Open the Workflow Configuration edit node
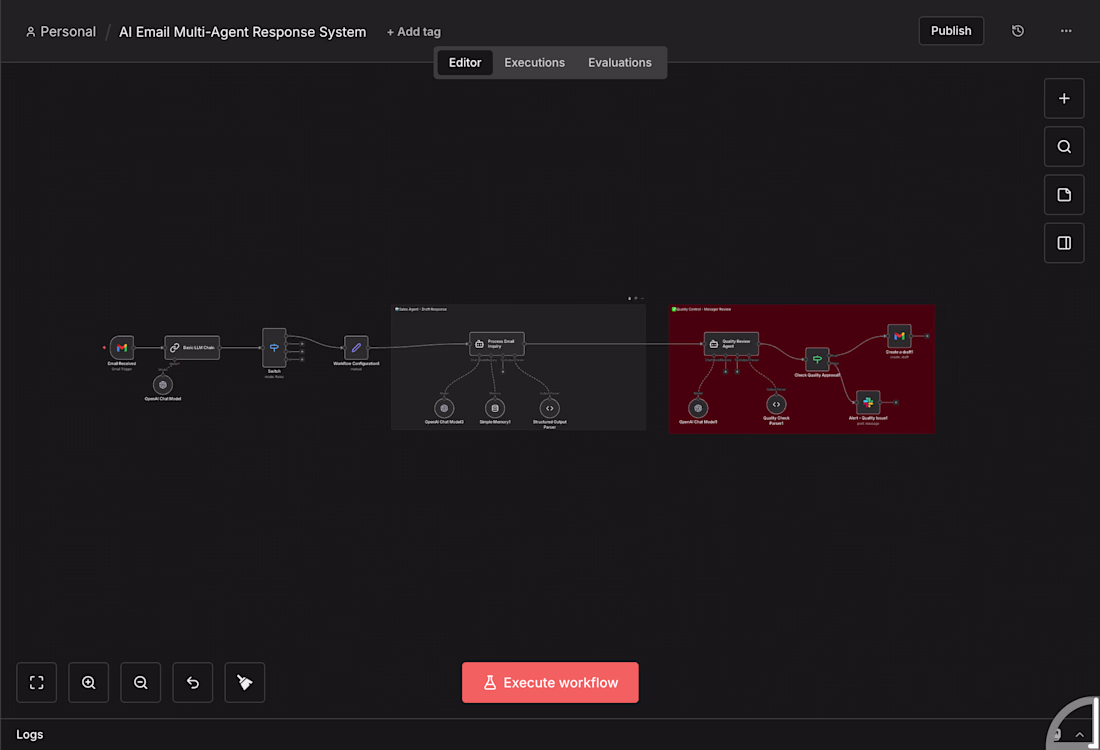 point(356,347)
